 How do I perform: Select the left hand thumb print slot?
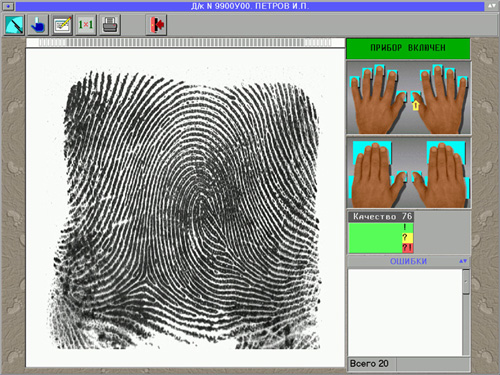pyautogui.click(x=402, y=96)
